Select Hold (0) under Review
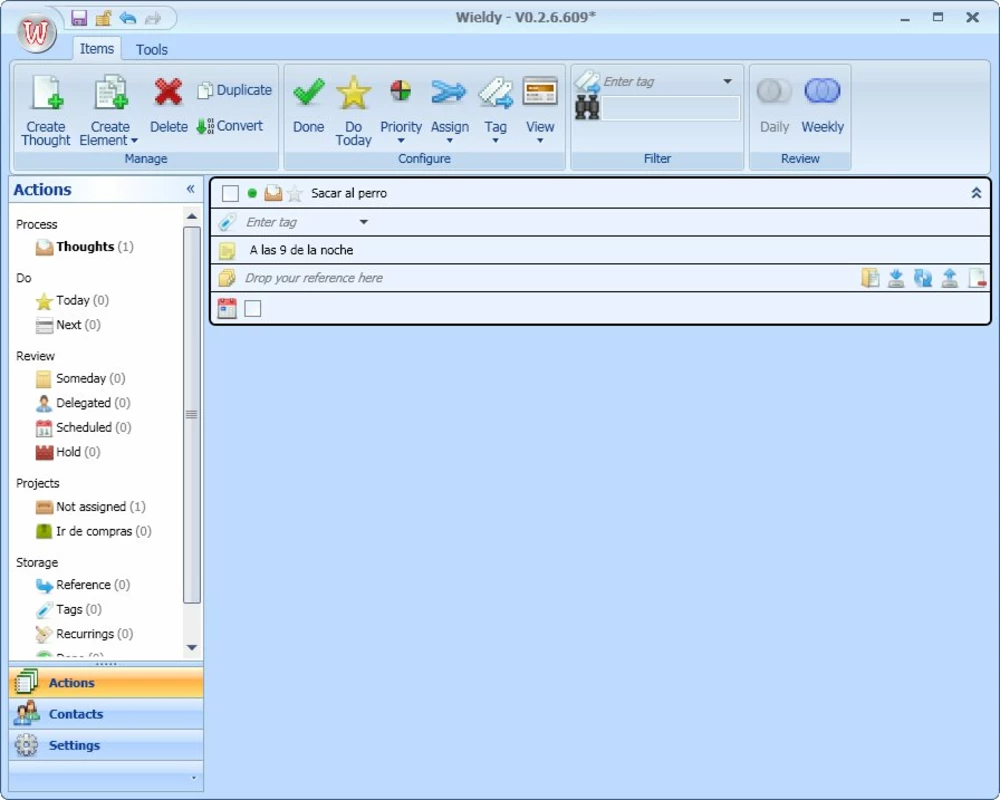The width and height of the screenshot is (1000, 800). (68, 452)
